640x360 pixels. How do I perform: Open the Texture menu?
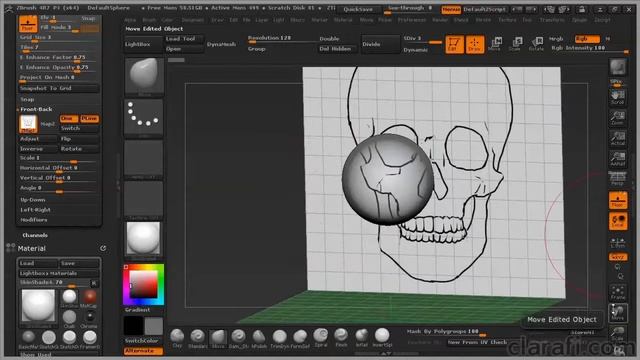coord(507,19)
